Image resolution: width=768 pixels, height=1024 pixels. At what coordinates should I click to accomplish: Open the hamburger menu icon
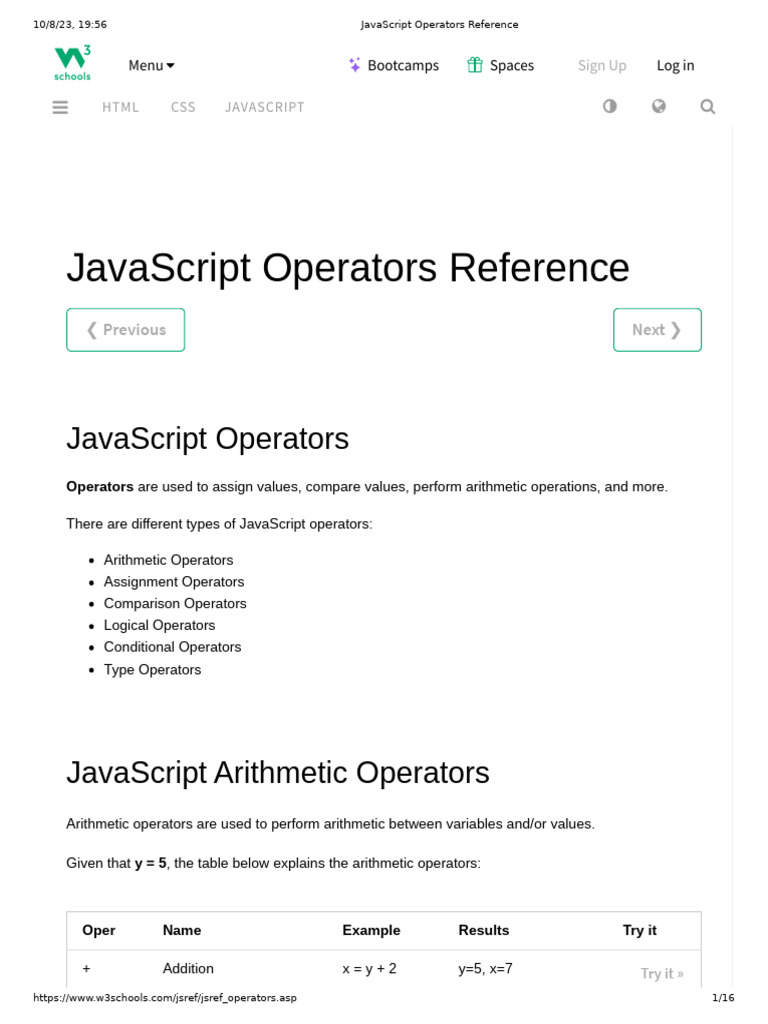coord(60,107)
